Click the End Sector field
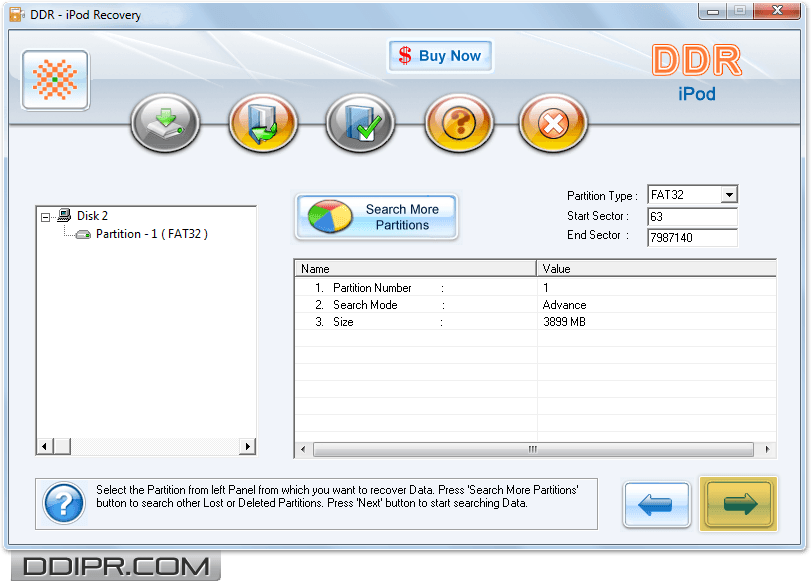 click(x=692, y=237)
